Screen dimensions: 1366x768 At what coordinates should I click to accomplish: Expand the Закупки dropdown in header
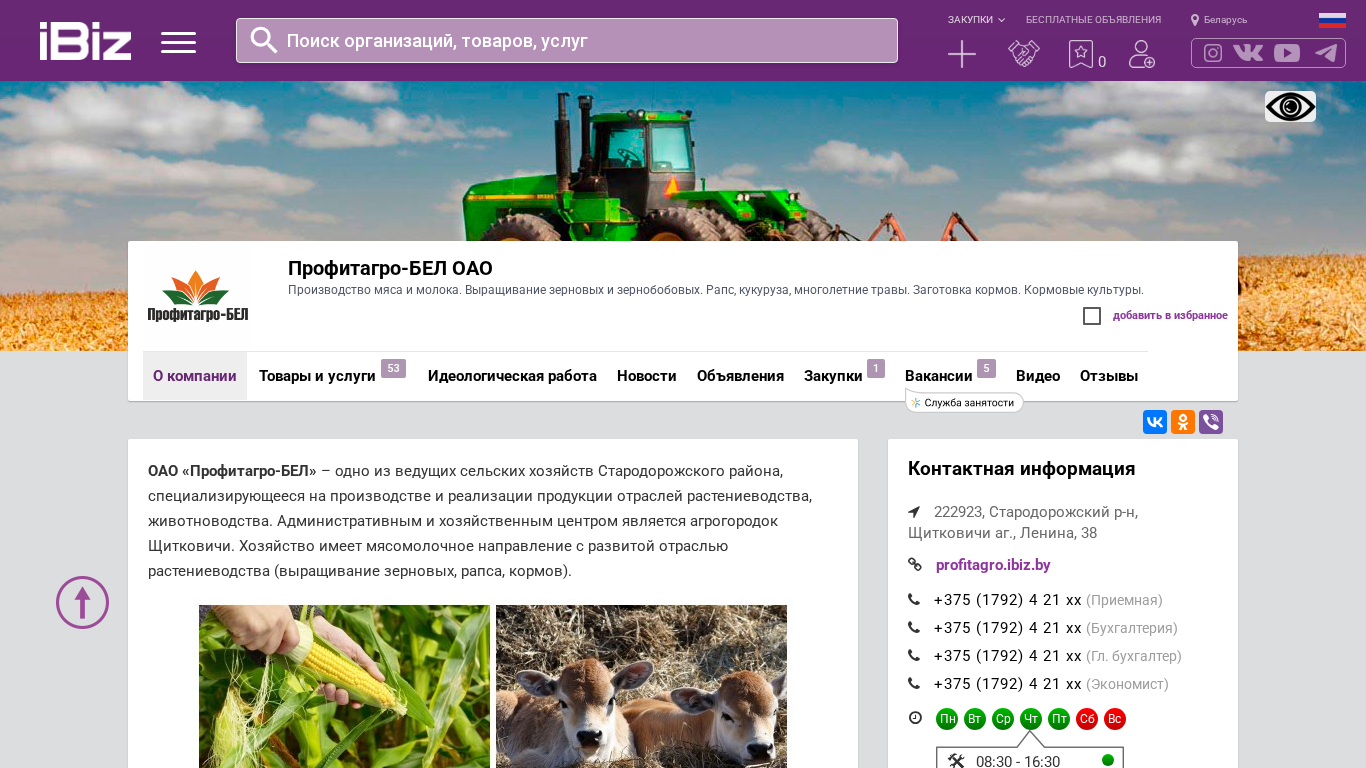(976, 20)
